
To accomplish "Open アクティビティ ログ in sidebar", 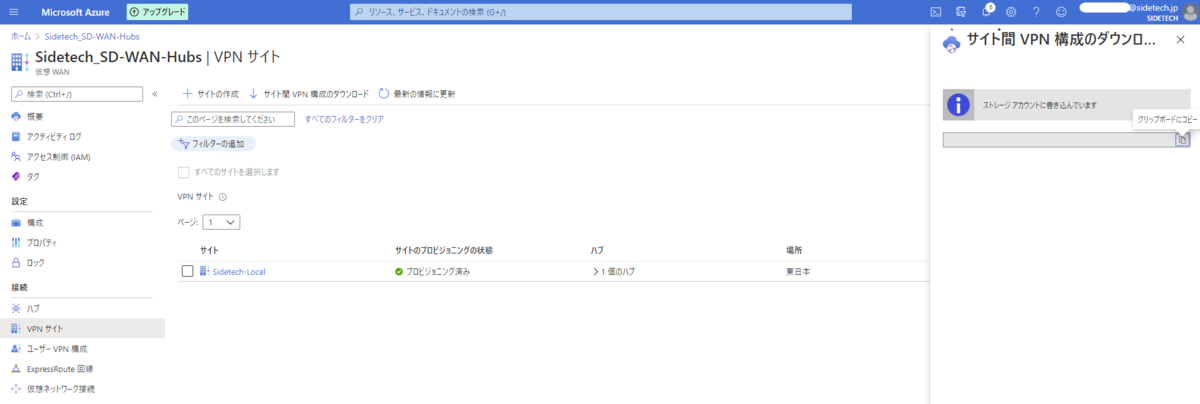I will tap(54, 136).
